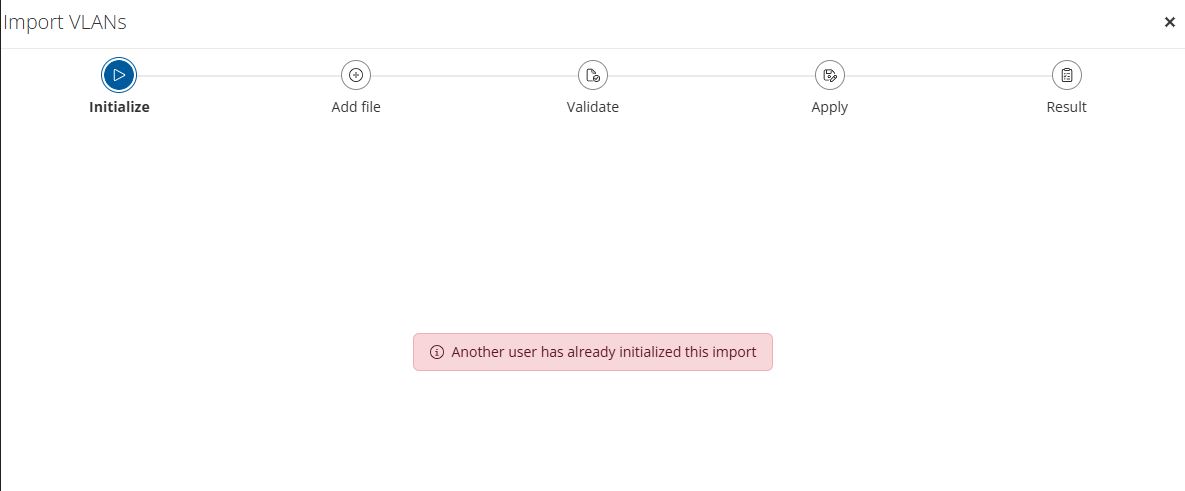Click the Import VLANs dialog title
The width and height of the screenshot is (1185, 491).
point(64,23)
